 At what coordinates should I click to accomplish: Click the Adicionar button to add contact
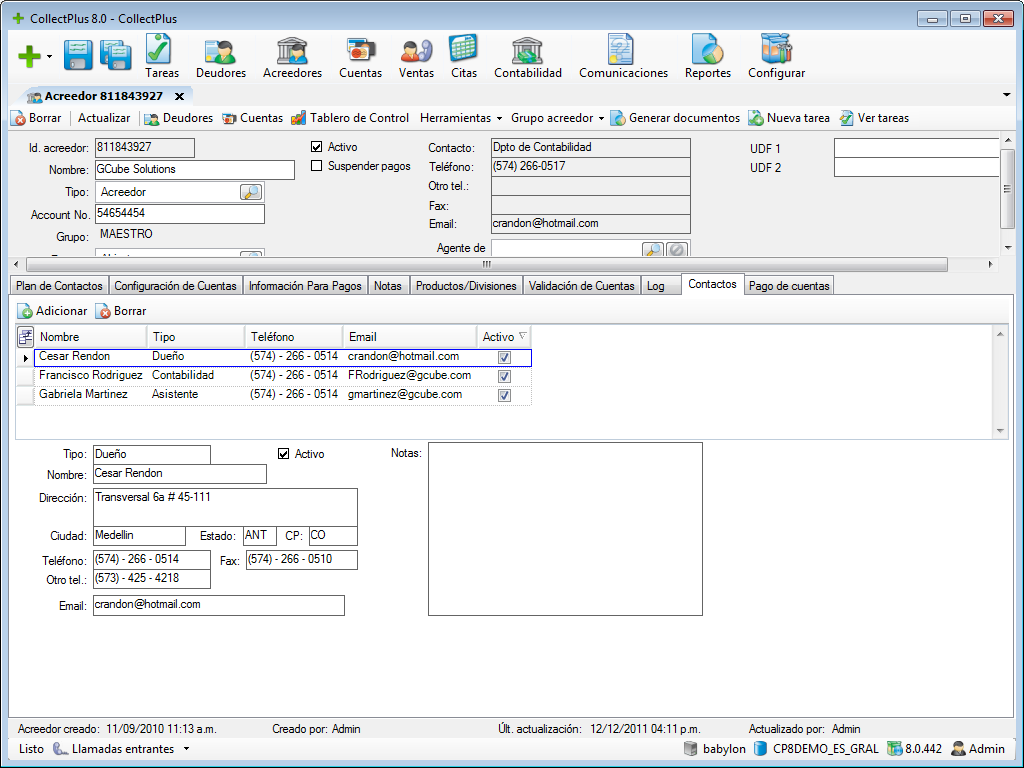(x=52, y=311)
